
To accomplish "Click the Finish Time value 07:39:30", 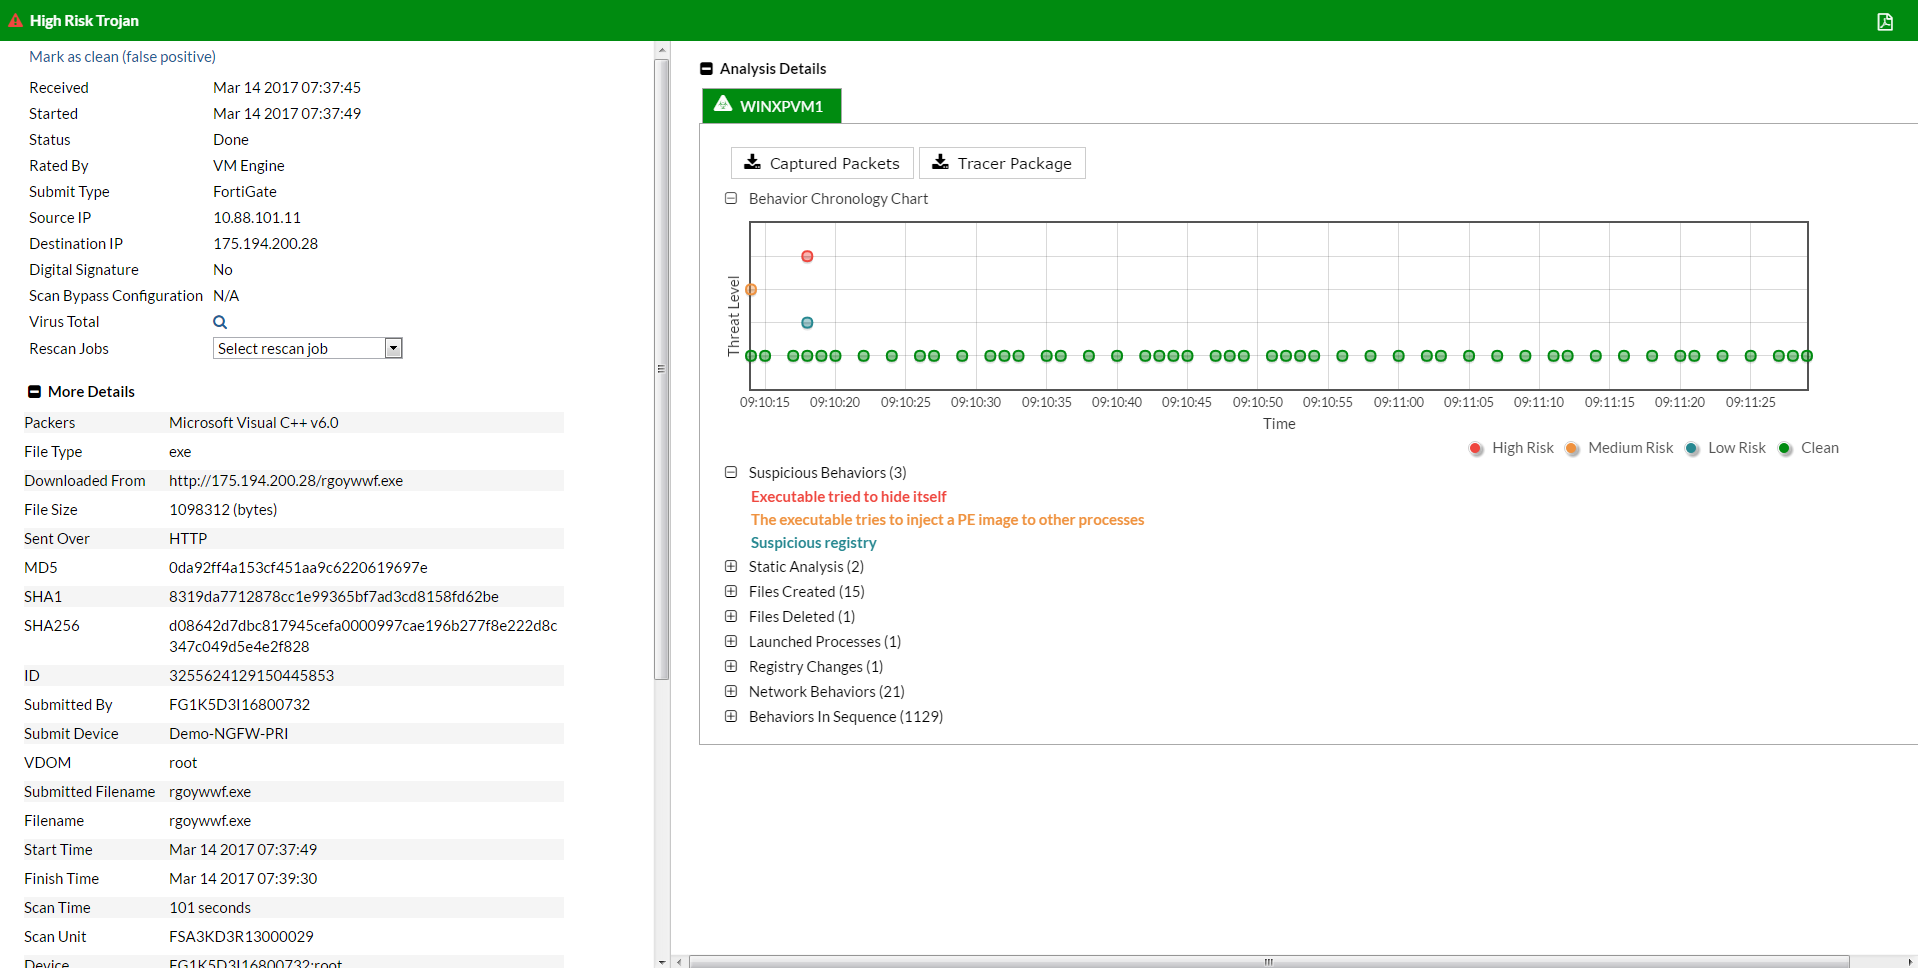I will 243,879.
